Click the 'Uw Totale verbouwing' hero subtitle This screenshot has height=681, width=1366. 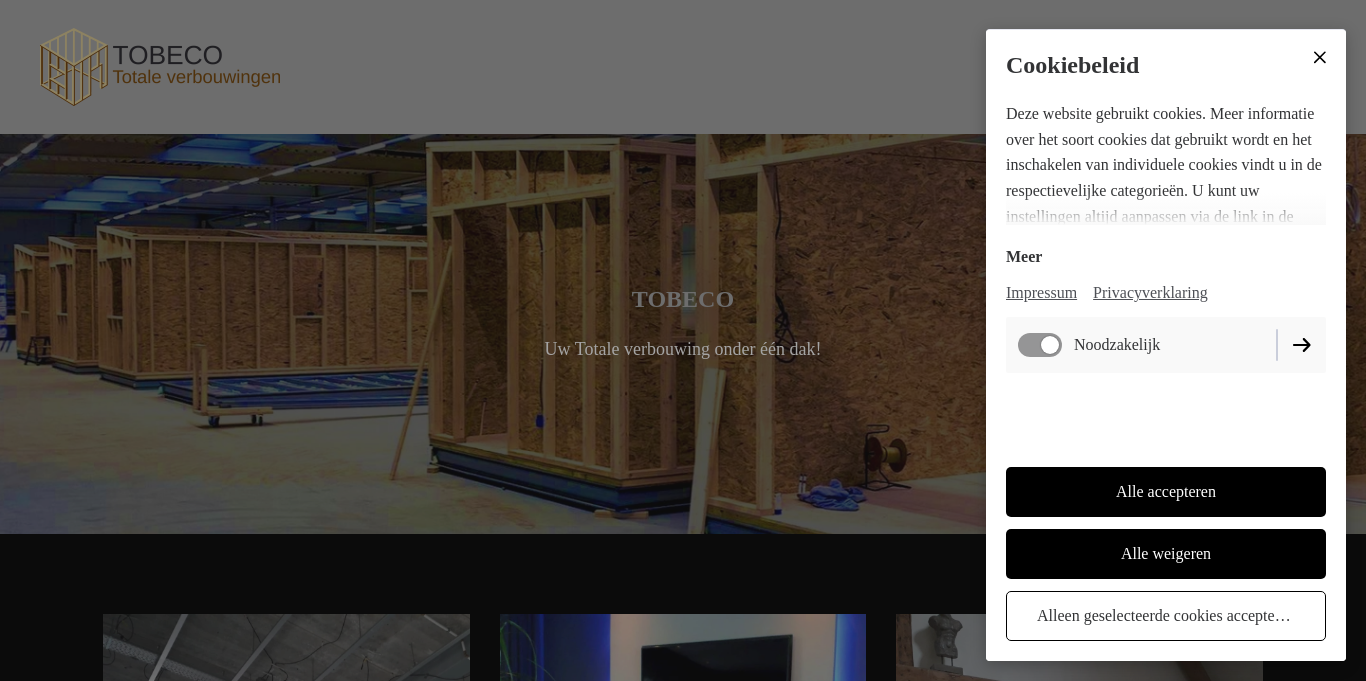click(x=683, y=349)
